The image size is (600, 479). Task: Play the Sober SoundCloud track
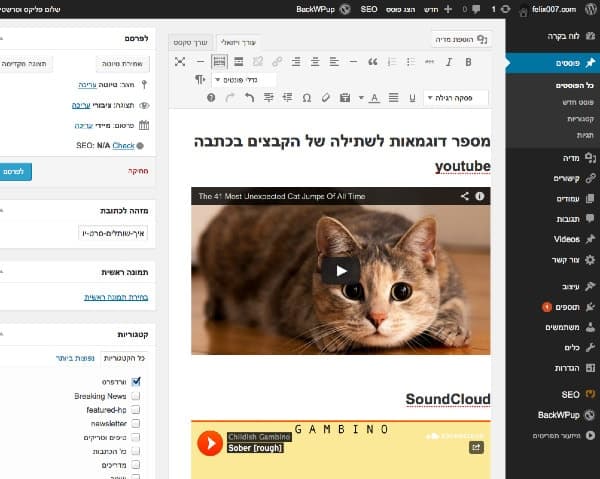coord(210,443)
